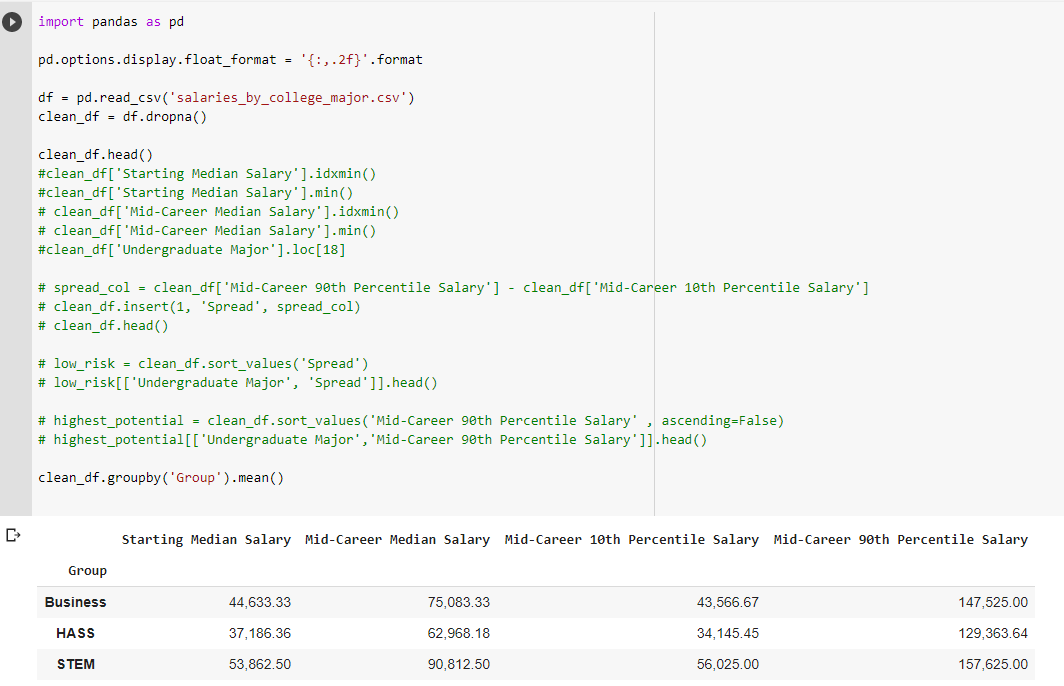1064x686 pixels.
Task: Select the Business row label
Action: click(75, 602)
